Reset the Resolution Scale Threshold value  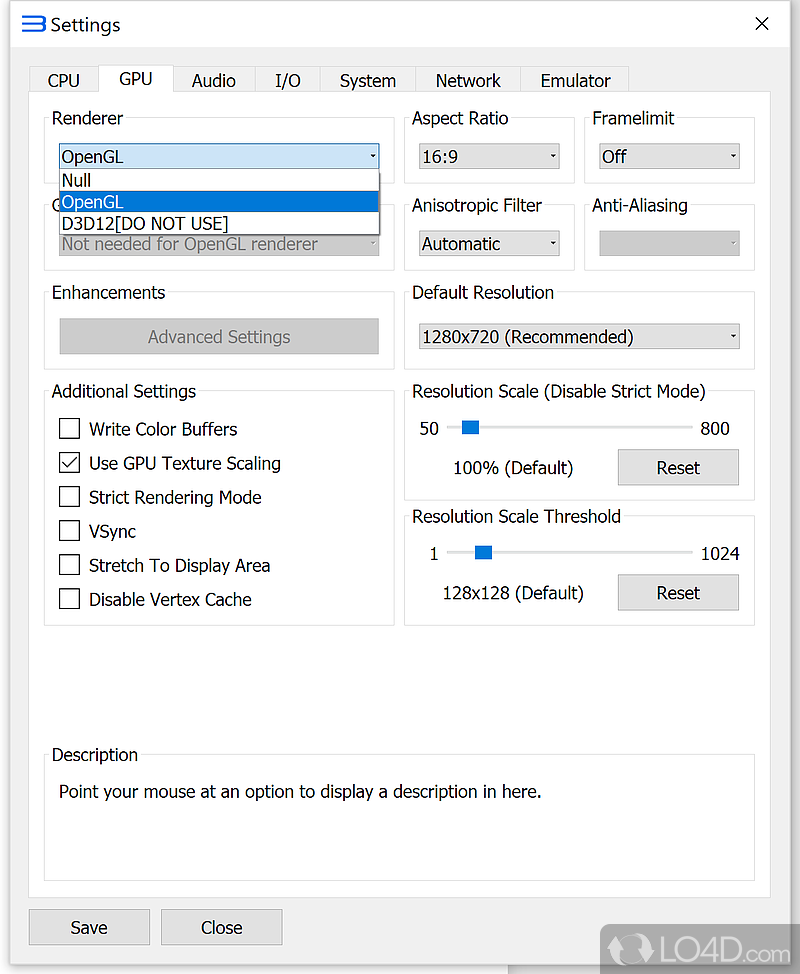point(678,593)
